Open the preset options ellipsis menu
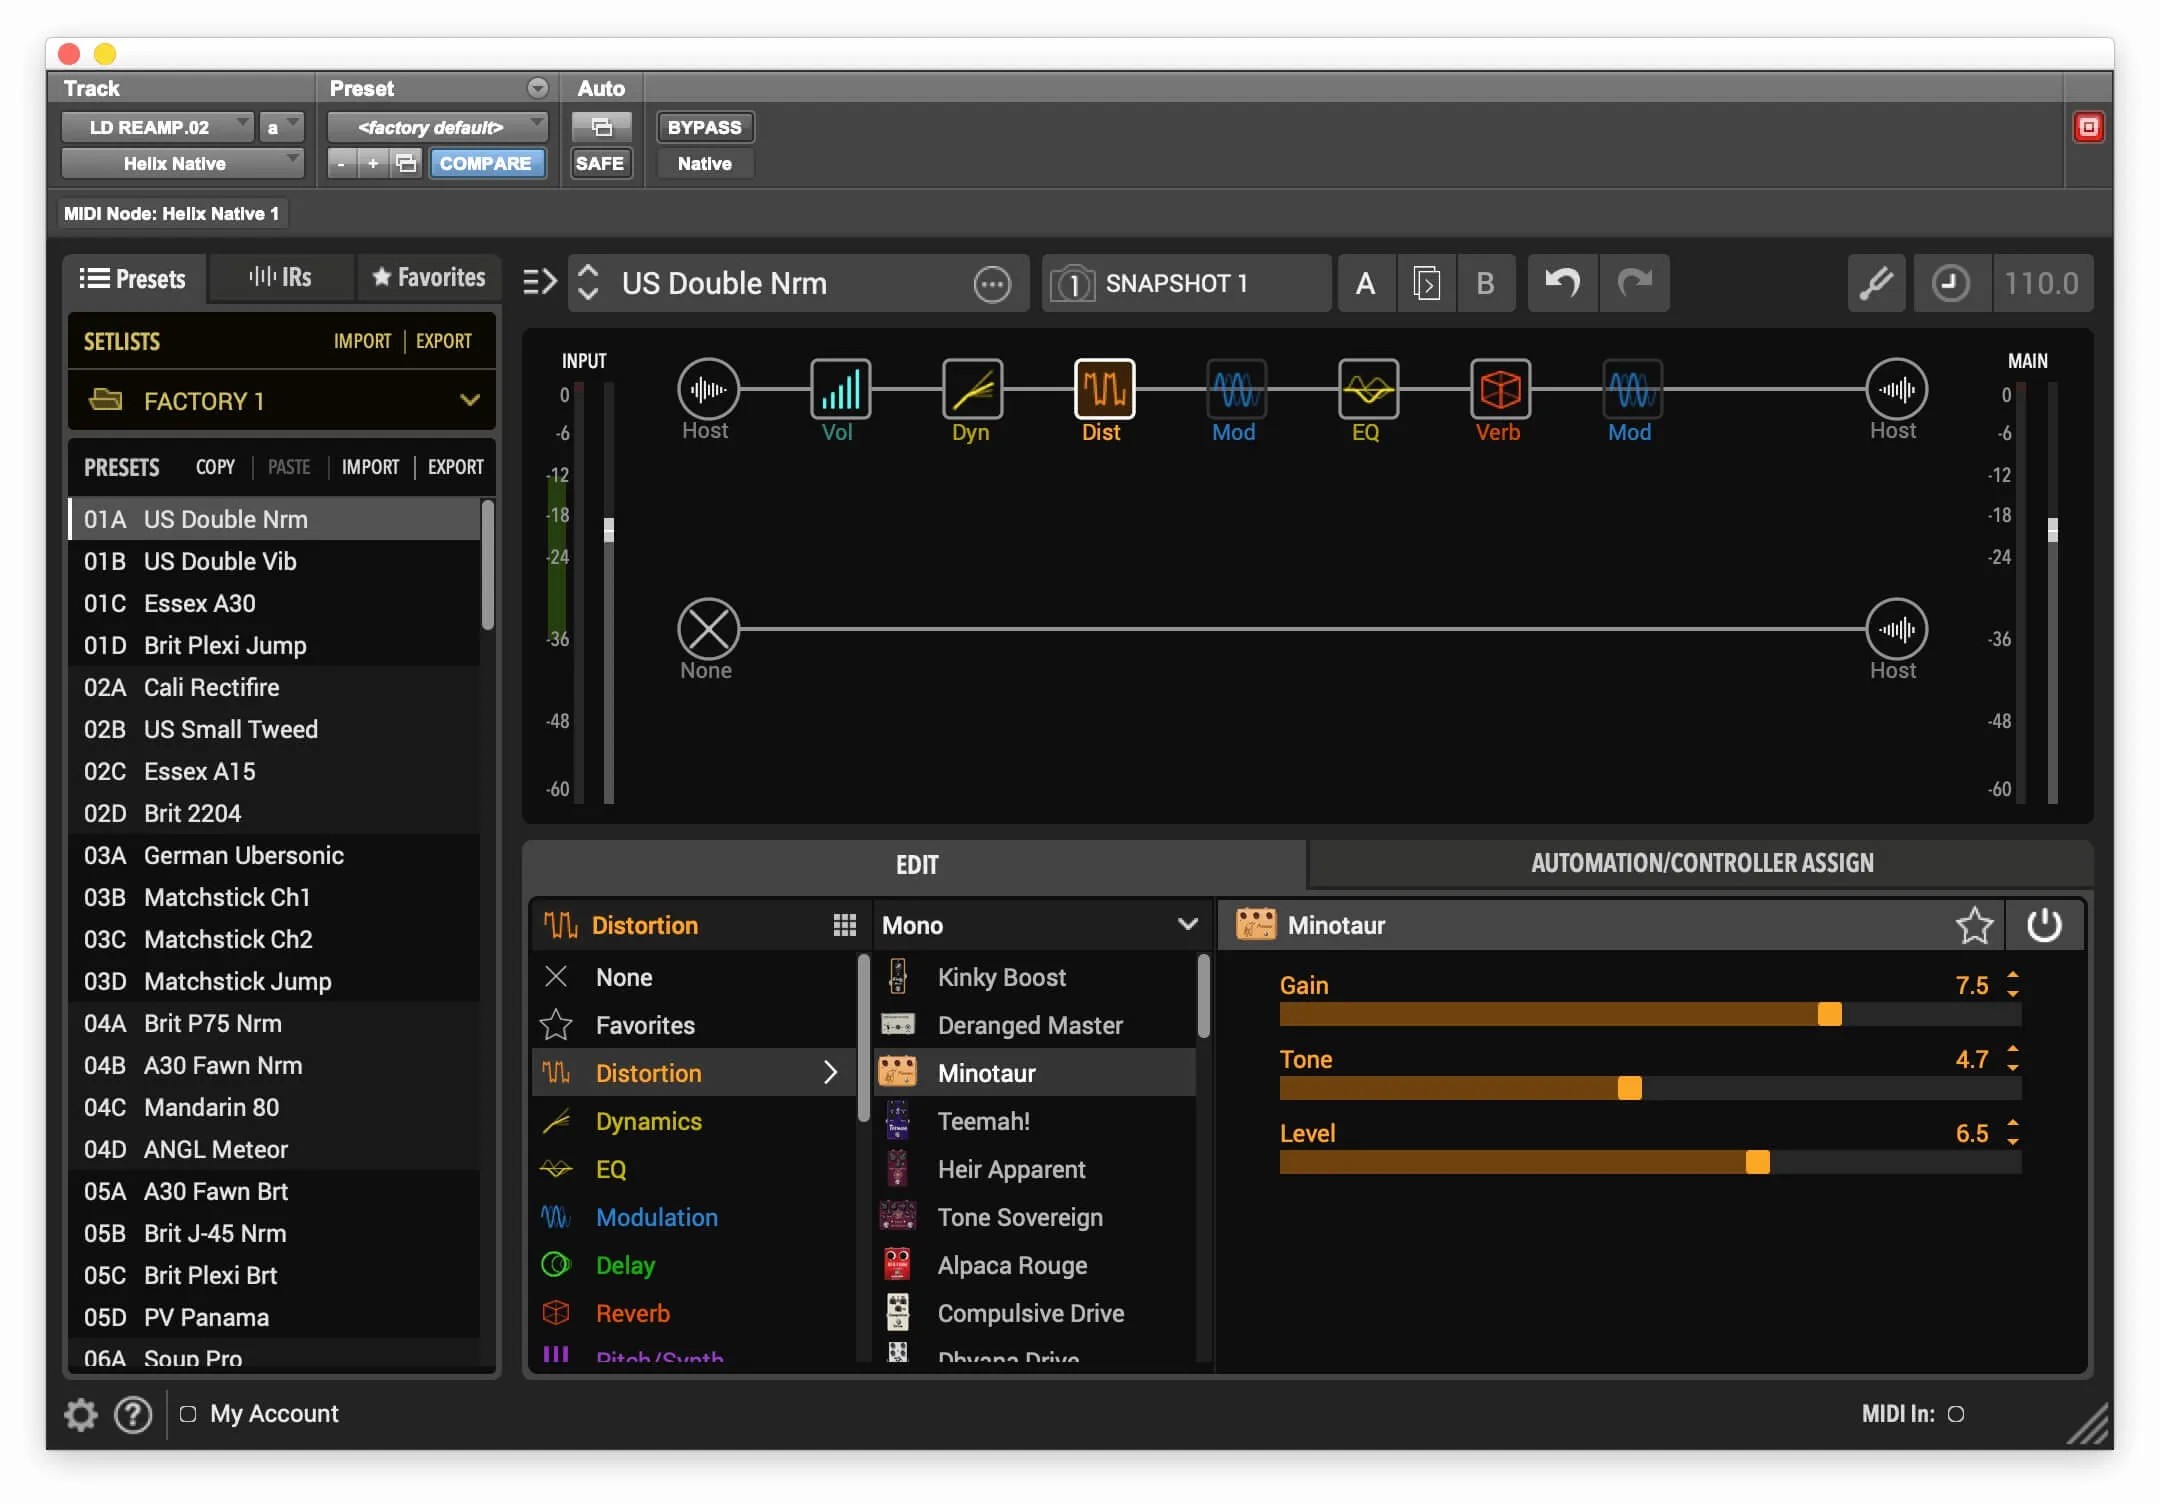The width and height of the screenshot is (2160, 1504). tap(992, 284)
